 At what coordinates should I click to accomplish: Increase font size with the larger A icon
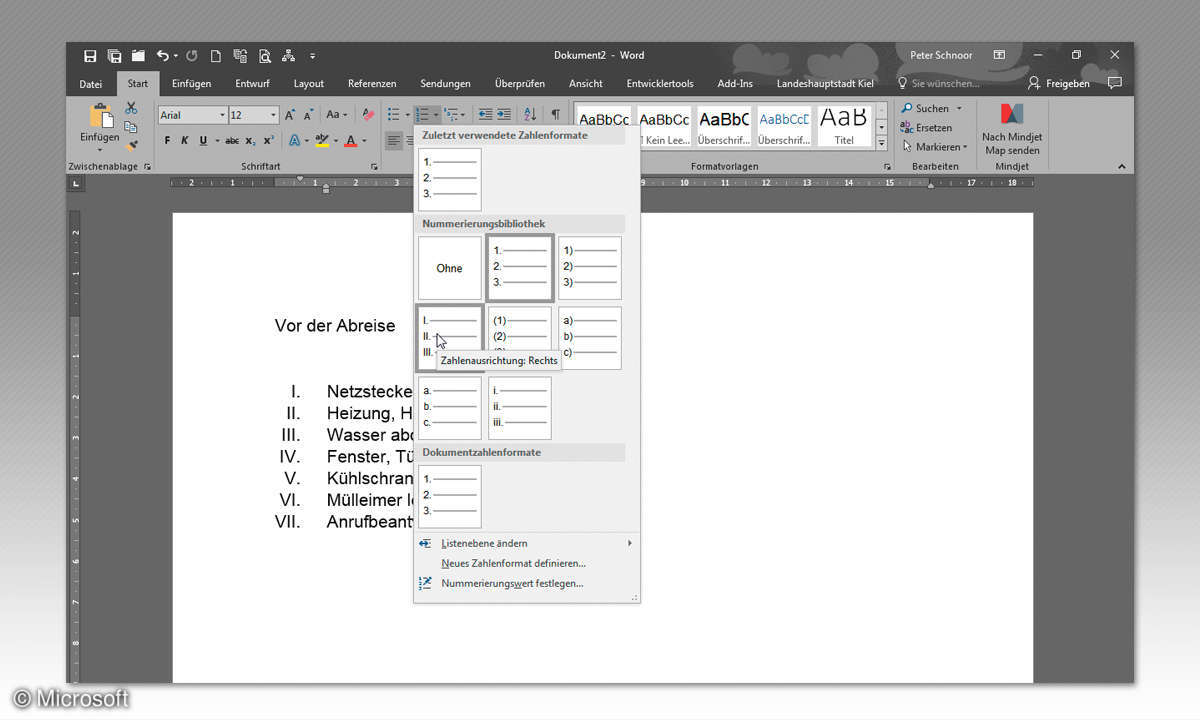[290, 115]
